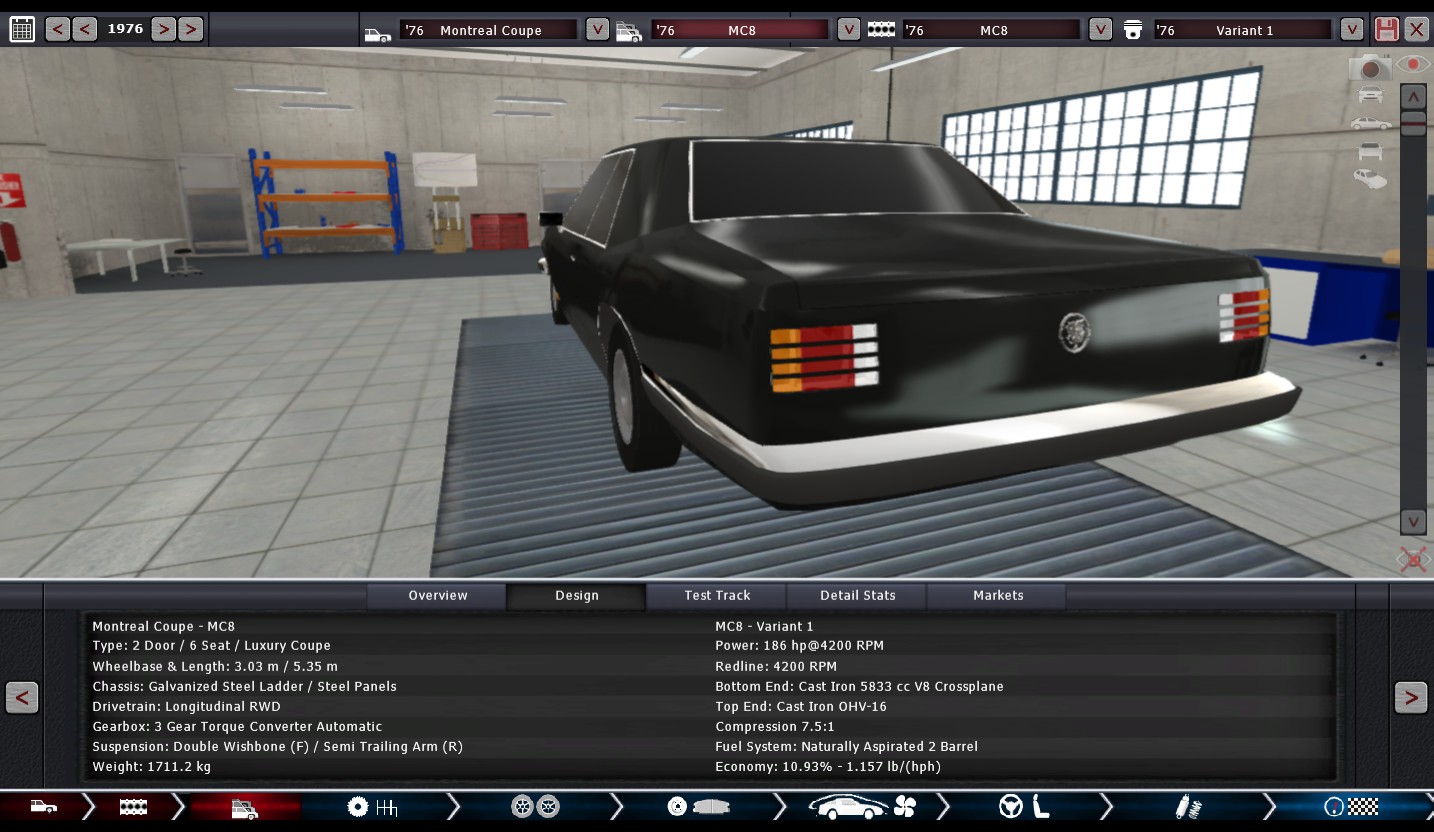The width and height of the screenshot is (1434, 832).
Task: Switch to the Design tab
Action: 577,596
